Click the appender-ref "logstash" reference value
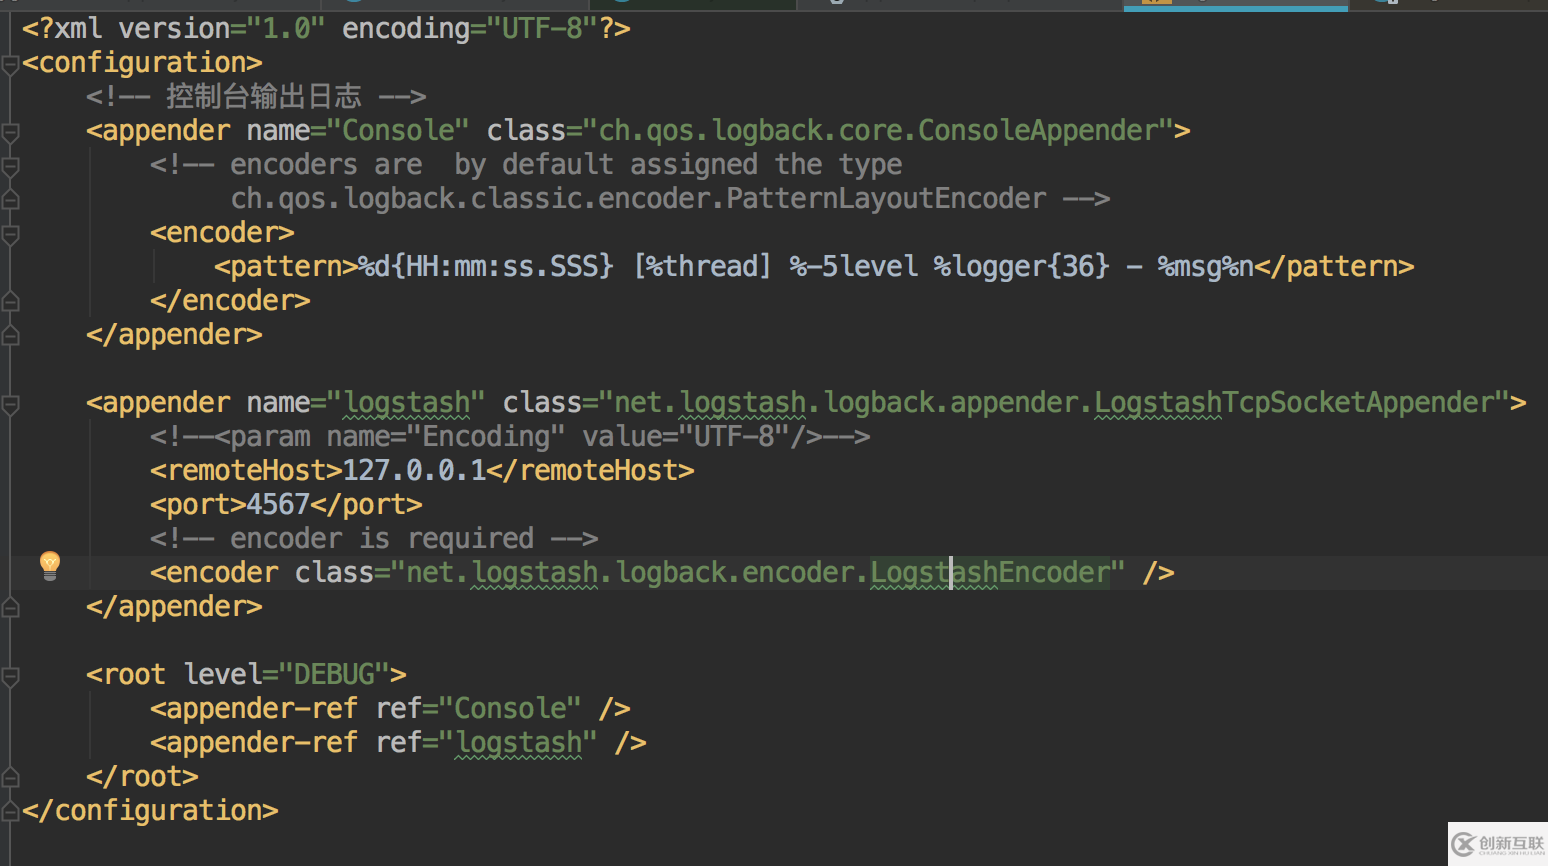 [x=518, y=743]
